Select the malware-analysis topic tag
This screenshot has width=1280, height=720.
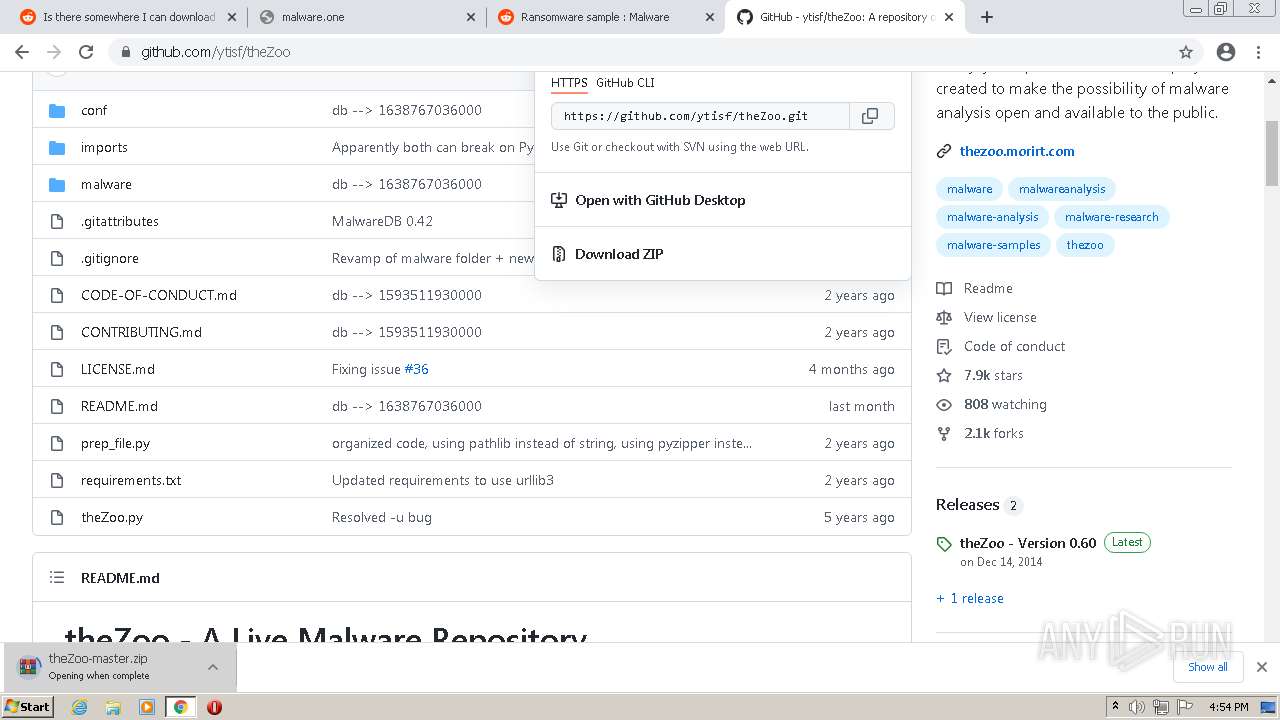point(992,217)
